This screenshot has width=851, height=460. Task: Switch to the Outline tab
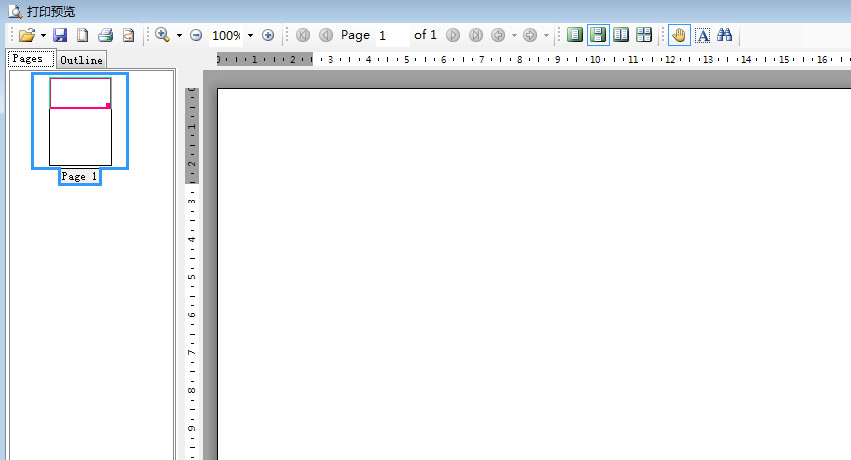click(81, 60)
